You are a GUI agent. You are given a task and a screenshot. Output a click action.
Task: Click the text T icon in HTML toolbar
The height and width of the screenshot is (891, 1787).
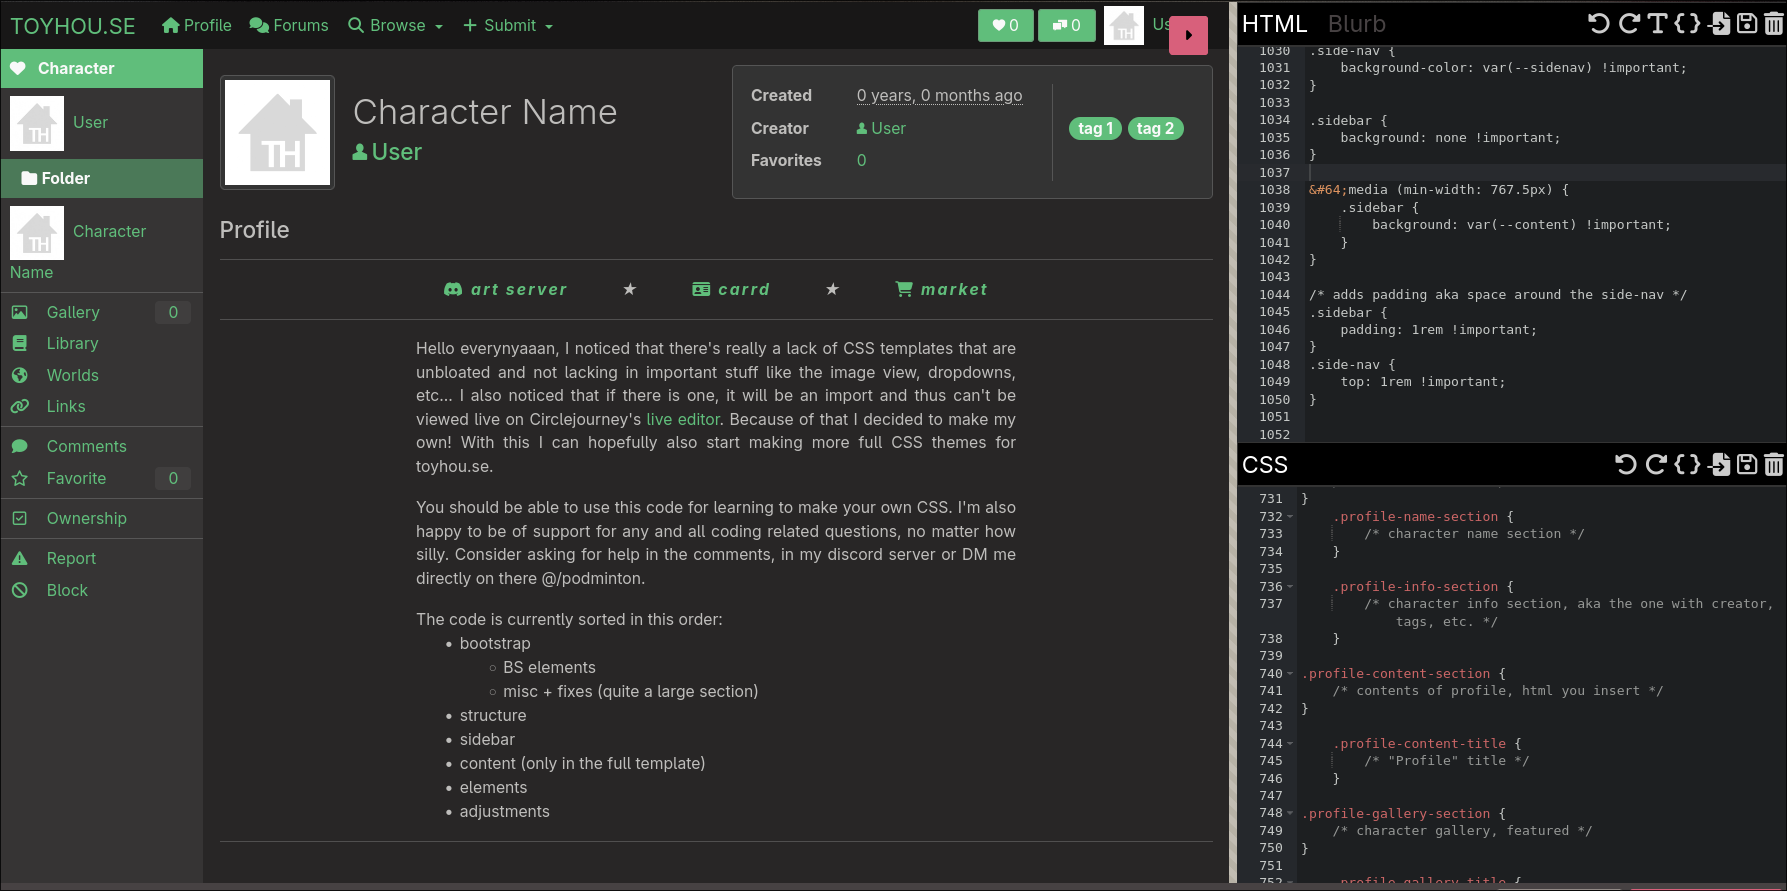(x=1658, y=24)
